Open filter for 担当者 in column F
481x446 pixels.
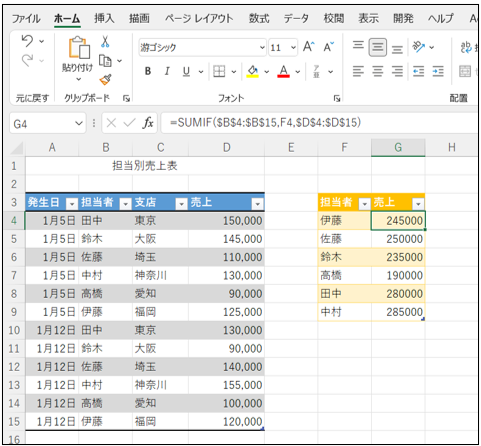coord(365,203)
